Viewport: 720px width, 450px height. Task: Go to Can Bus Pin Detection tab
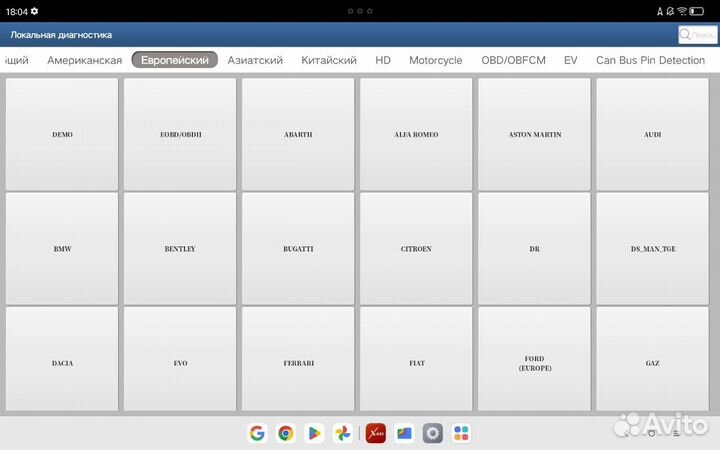(x=650, y=60)
